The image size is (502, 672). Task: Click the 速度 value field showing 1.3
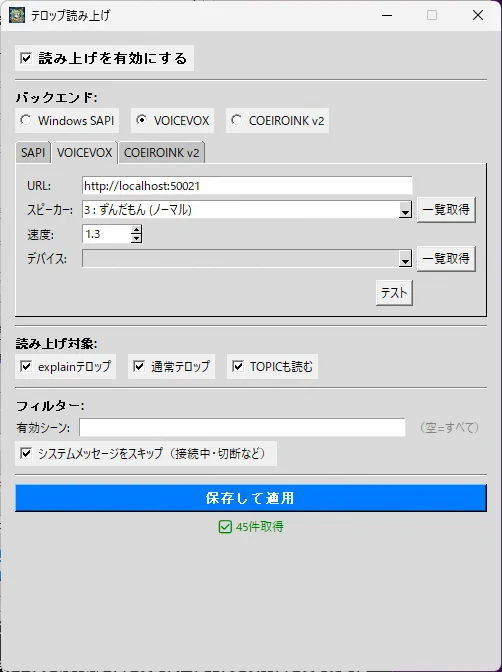click(106, 234)
